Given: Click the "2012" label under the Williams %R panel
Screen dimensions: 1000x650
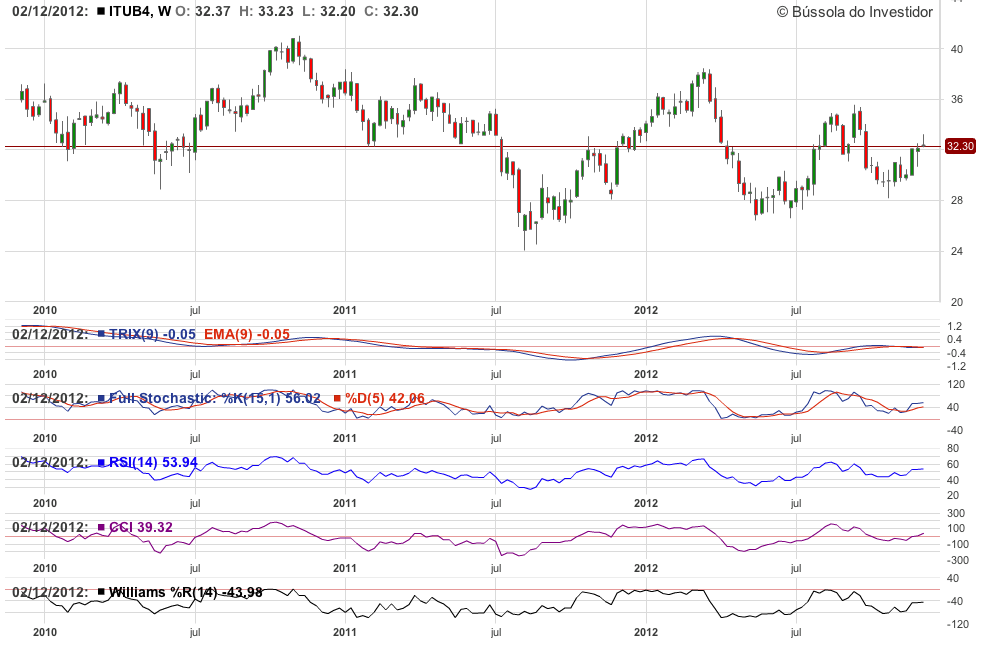Looking at the screenshot, I should click(x=646, y=632).
